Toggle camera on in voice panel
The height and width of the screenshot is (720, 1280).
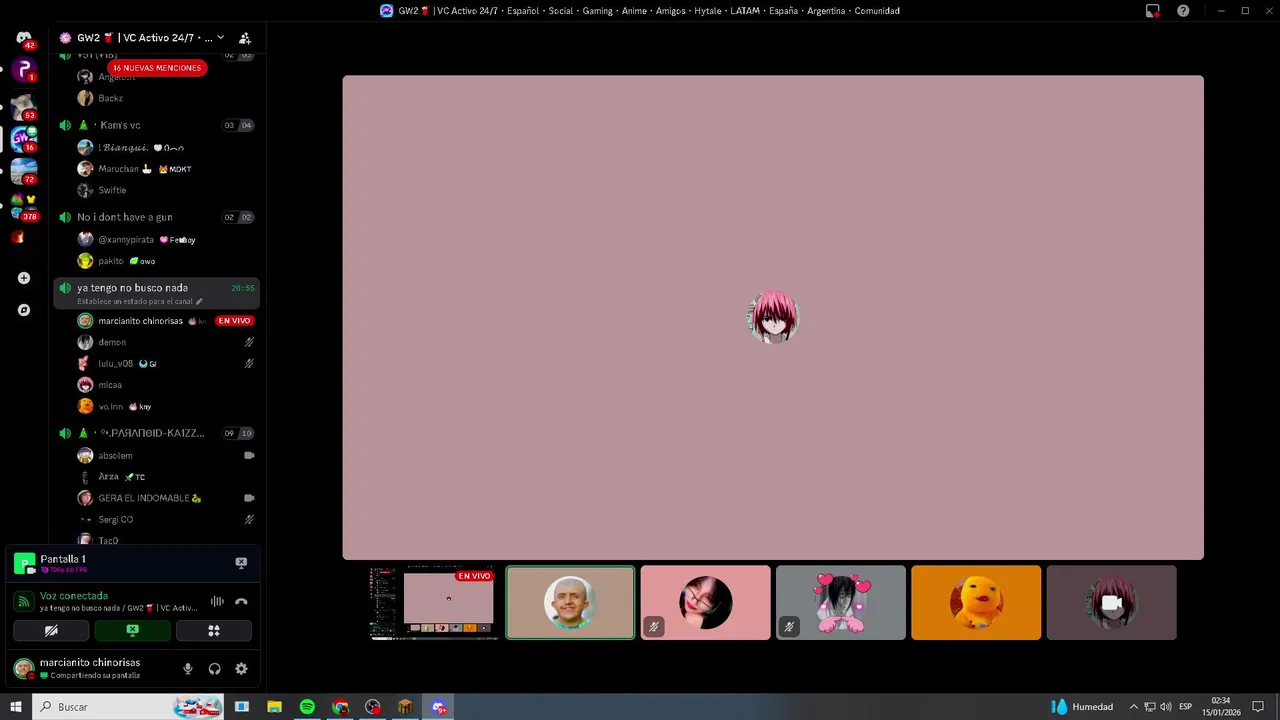(51, 631)
